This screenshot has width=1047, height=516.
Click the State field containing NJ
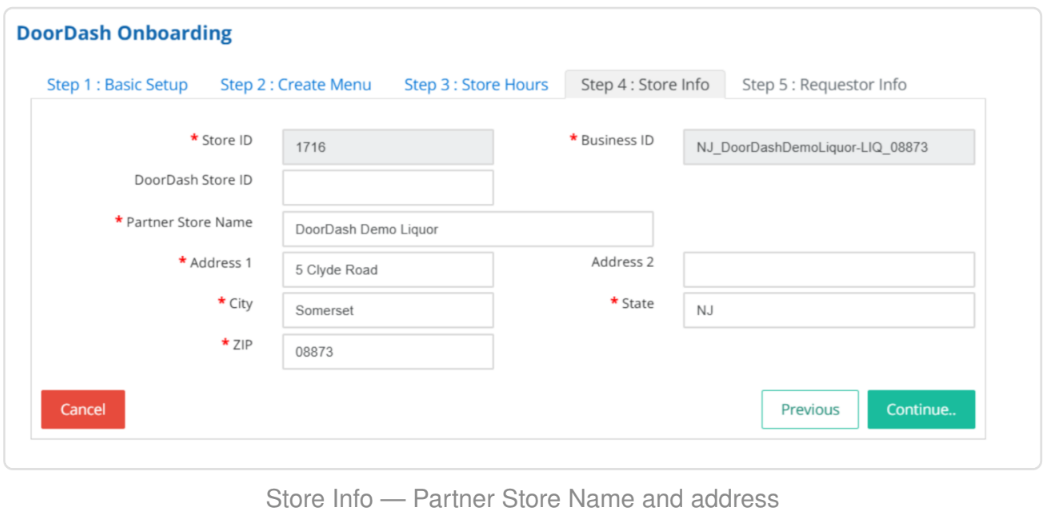pyautogui.click(x=829, y=310)
